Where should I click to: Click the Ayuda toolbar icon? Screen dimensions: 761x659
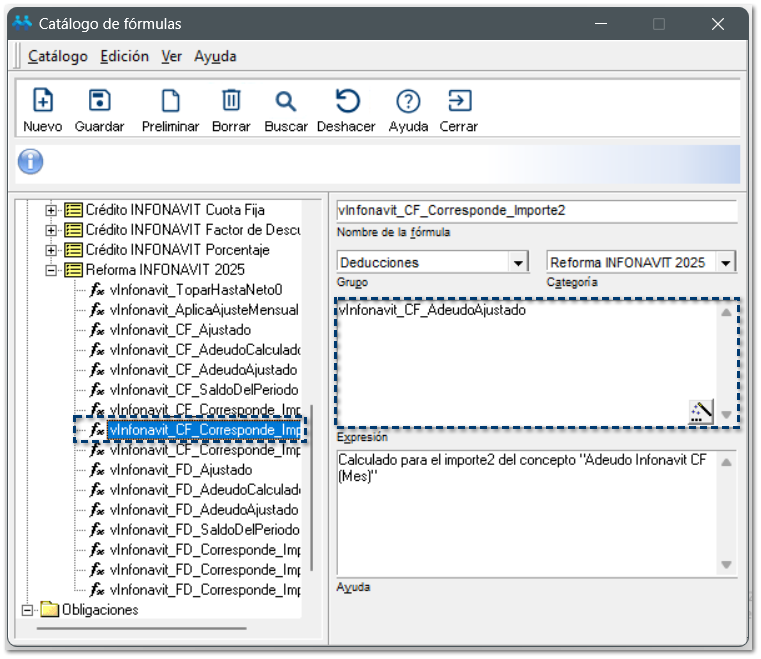[408, 101]
